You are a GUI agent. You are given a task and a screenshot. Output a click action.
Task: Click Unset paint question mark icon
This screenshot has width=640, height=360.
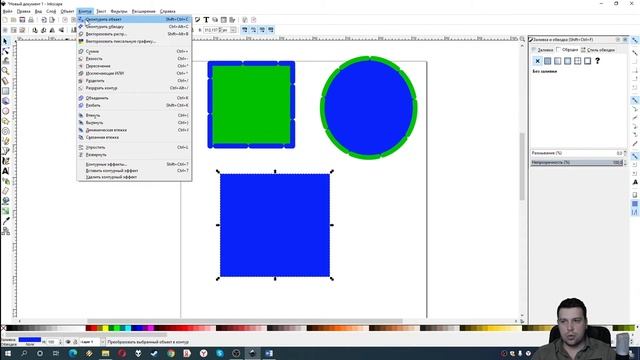tap(598, 61)
